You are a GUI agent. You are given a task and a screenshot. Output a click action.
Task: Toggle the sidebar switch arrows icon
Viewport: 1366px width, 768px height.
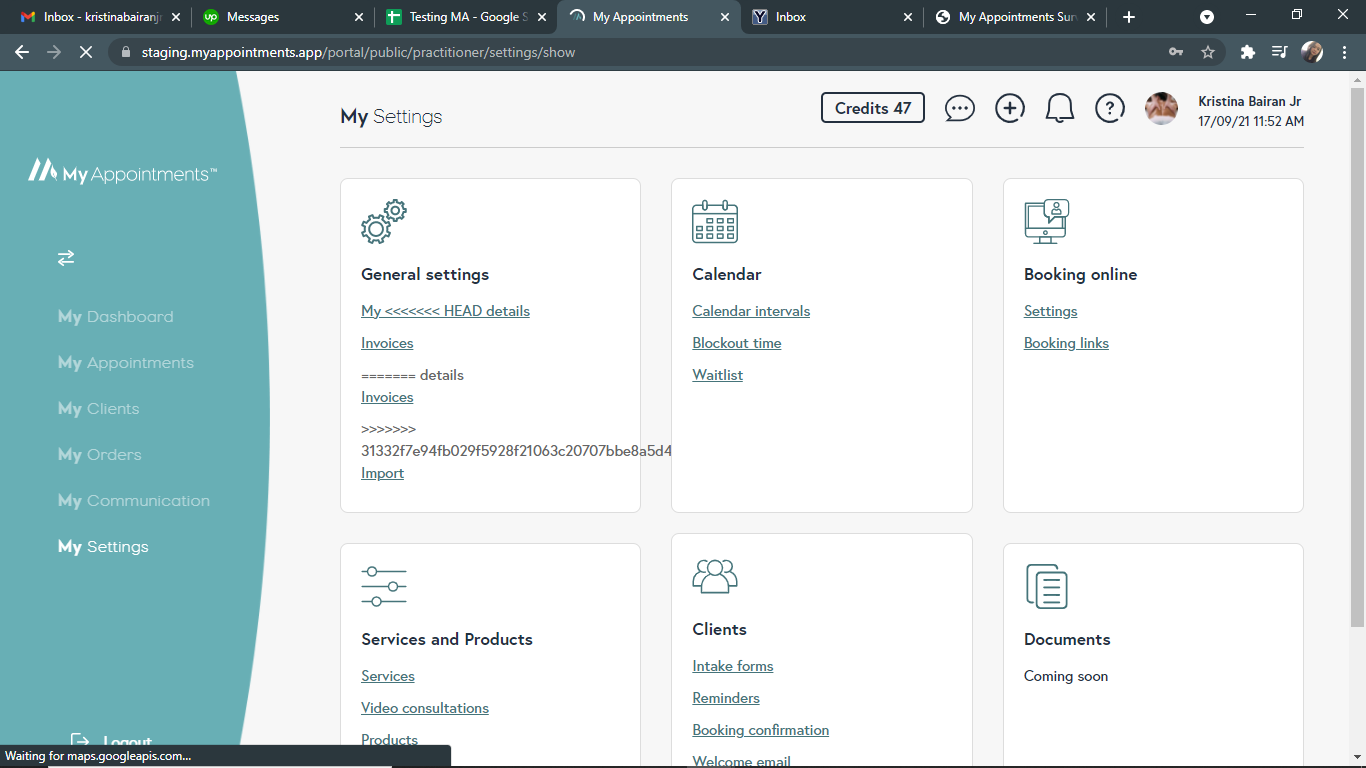pos(66,258)
